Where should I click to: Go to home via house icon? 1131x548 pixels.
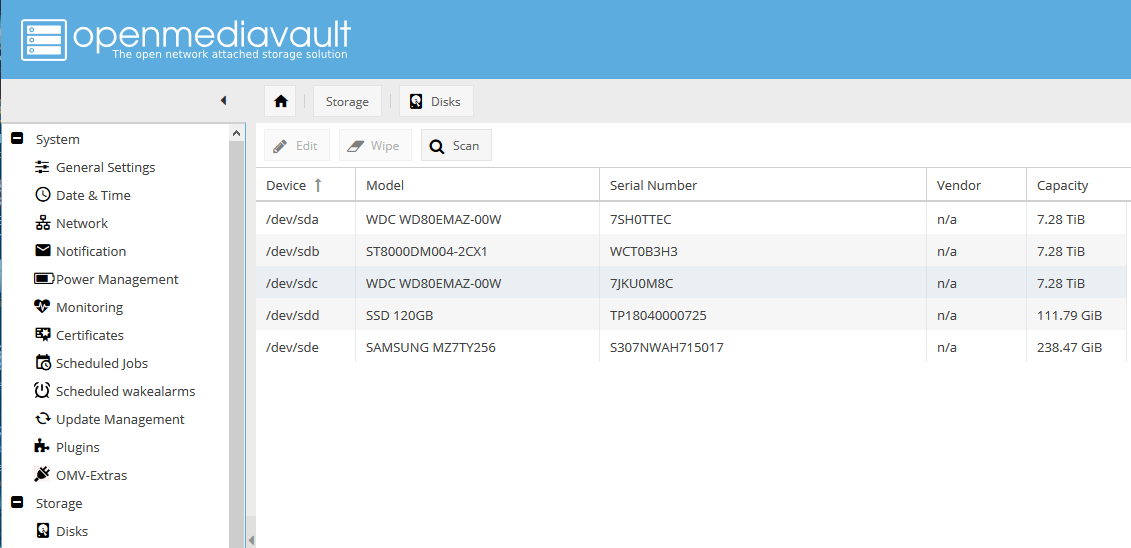click(x=281, y=102)
